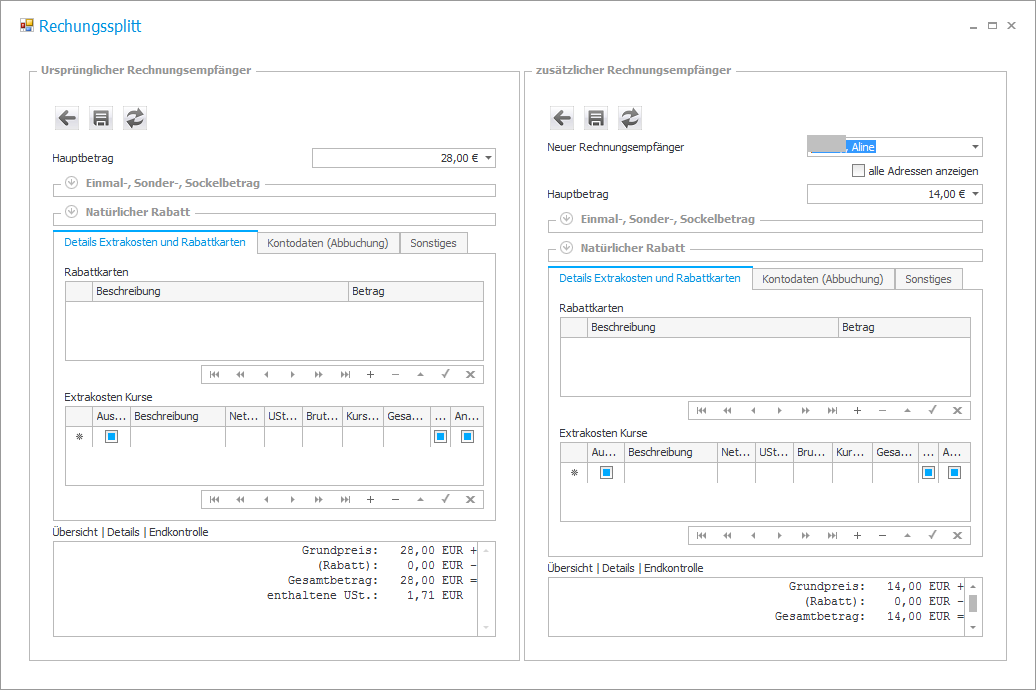
Task: Toggle the 'Aus...' checkbox in left Extrakosten row
Action: pyautogui.click(x=111, y=437)
